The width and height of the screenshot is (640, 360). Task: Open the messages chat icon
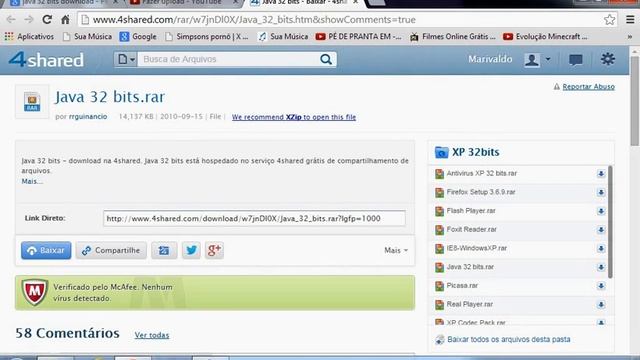coord(576,60)
